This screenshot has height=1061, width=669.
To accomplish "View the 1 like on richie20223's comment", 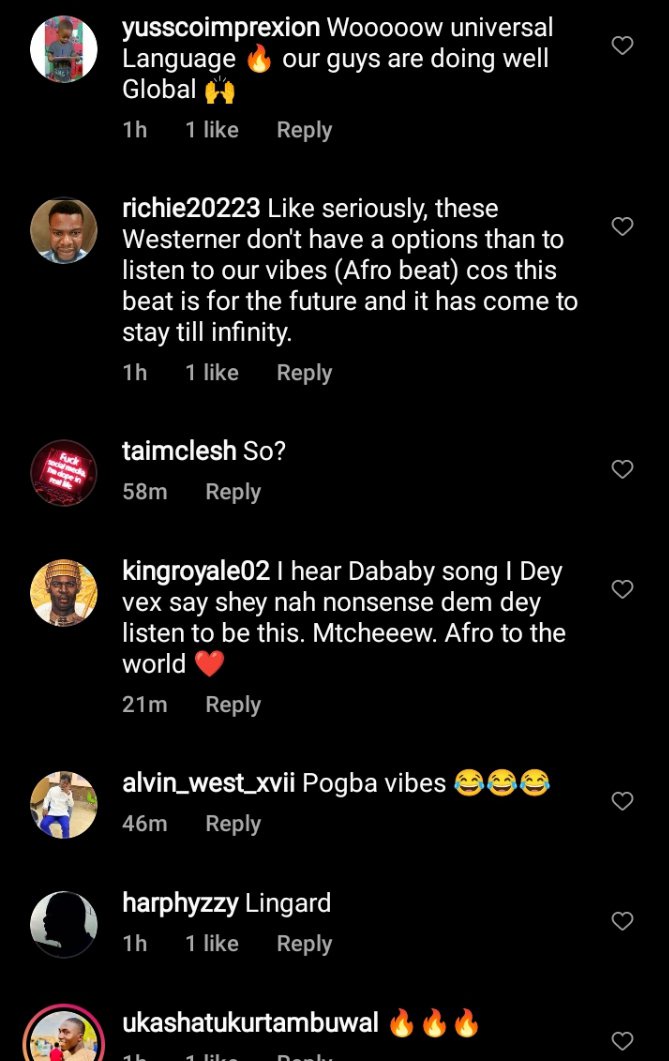I will (212, 373).
